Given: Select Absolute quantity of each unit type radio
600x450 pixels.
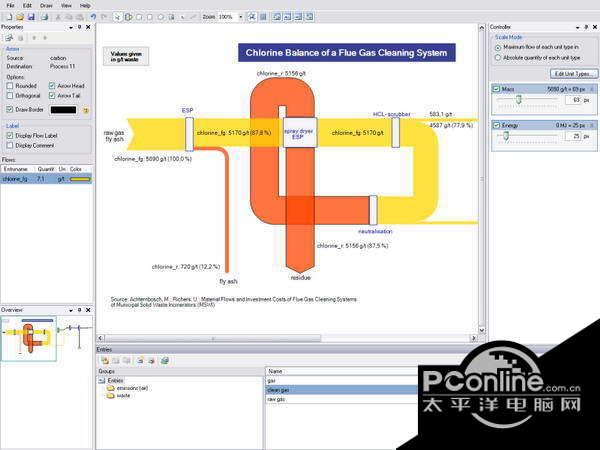Looking at the screenshot, I should pos(498,58).
